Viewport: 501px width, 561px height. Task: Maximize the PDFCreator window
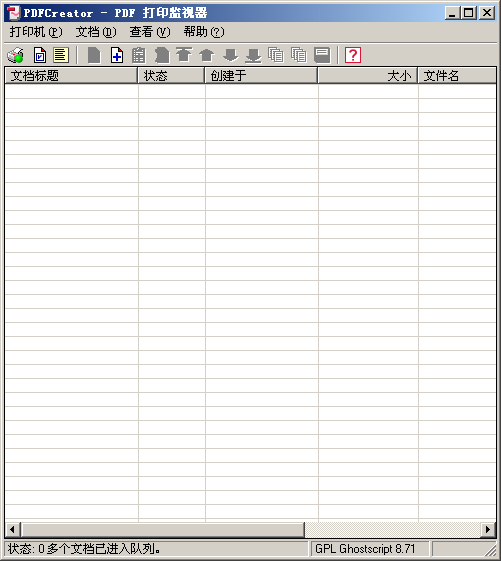[468, 13]
